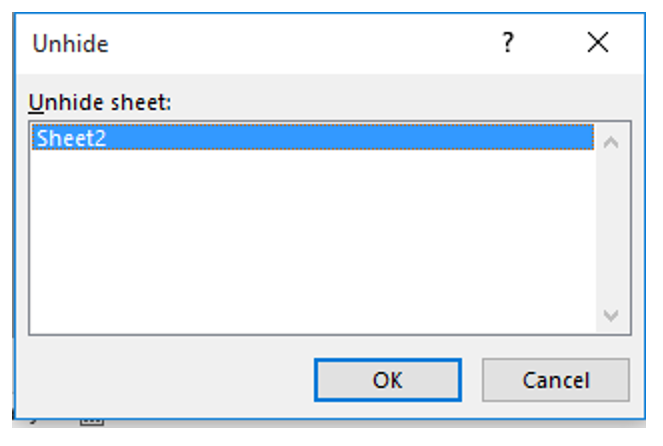The height and width of the screenshot is (446, 663).
Task: Highlight the Sheet2 row
Action: (x=313, y=137)
